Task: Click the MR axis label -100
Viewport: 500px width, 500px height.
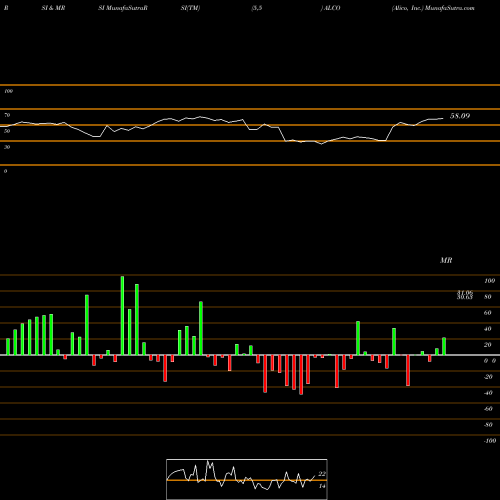Action: click(x=490, y=441)
